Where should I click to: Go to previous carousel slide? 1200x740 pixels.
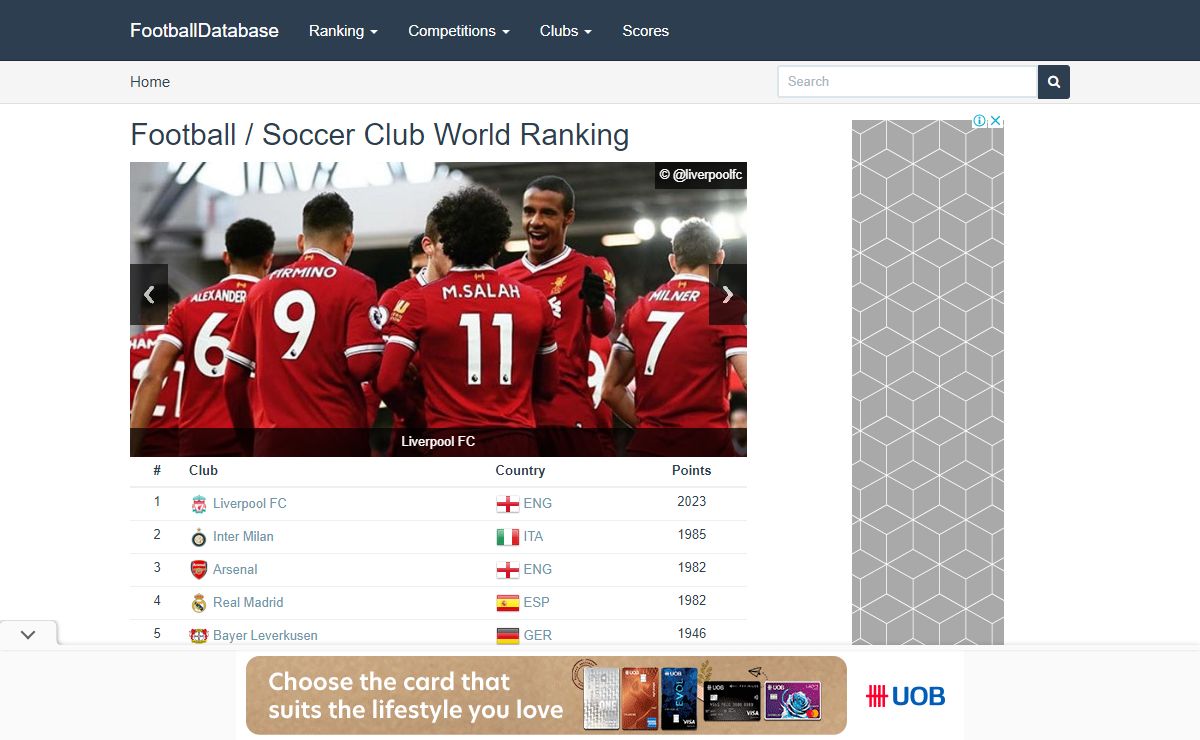tap(149, 294)
